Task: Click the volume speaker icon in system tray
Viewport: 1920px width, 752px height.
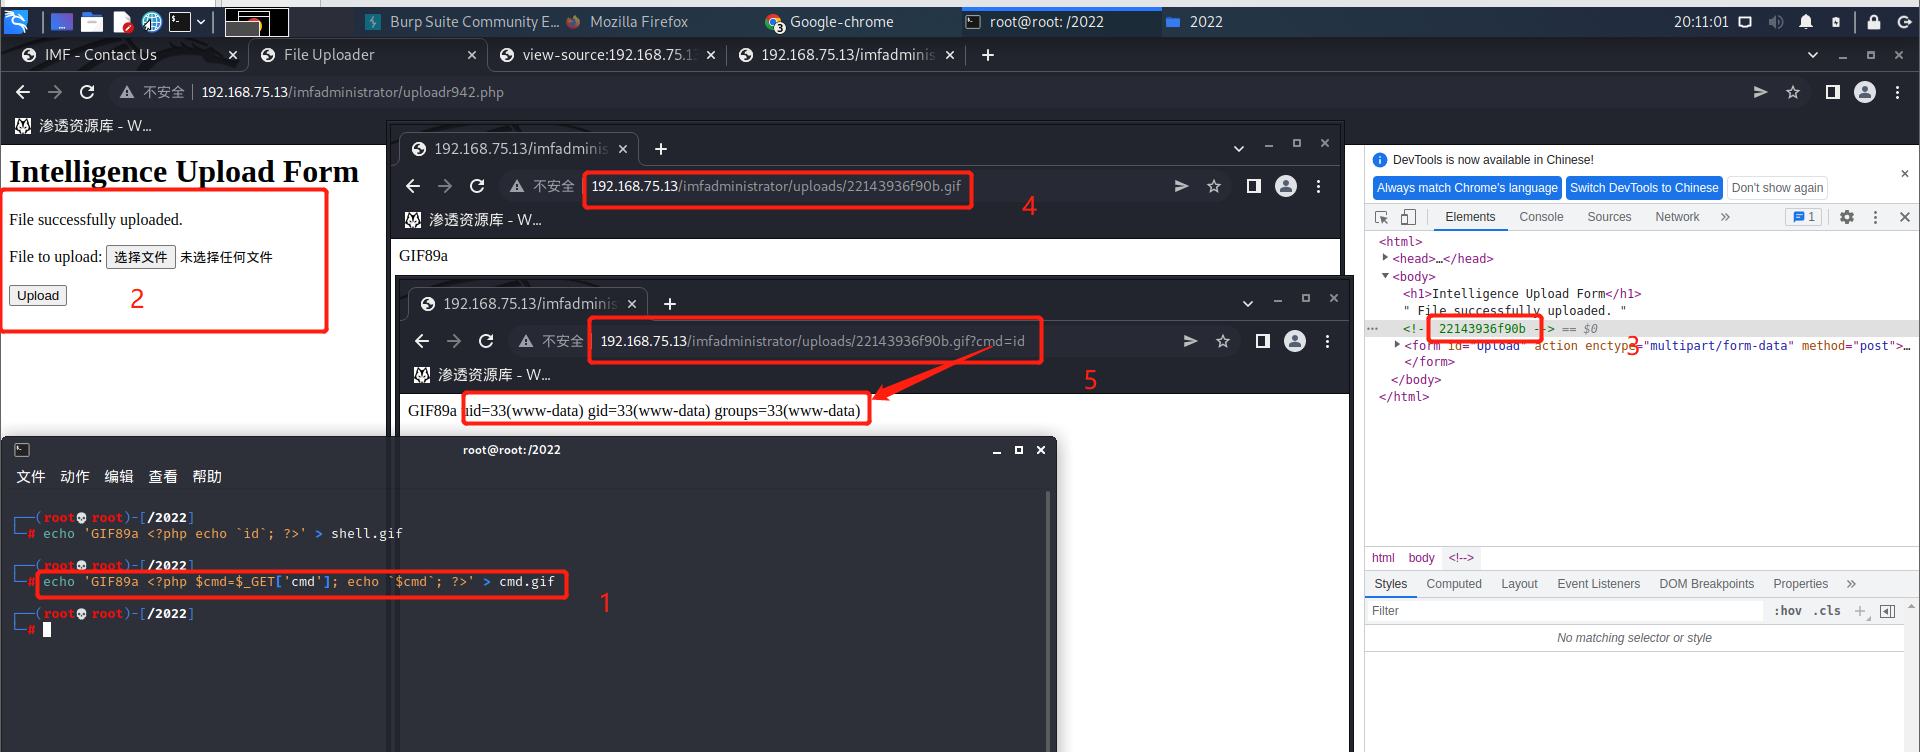Action: click(x=1776, y=22)
